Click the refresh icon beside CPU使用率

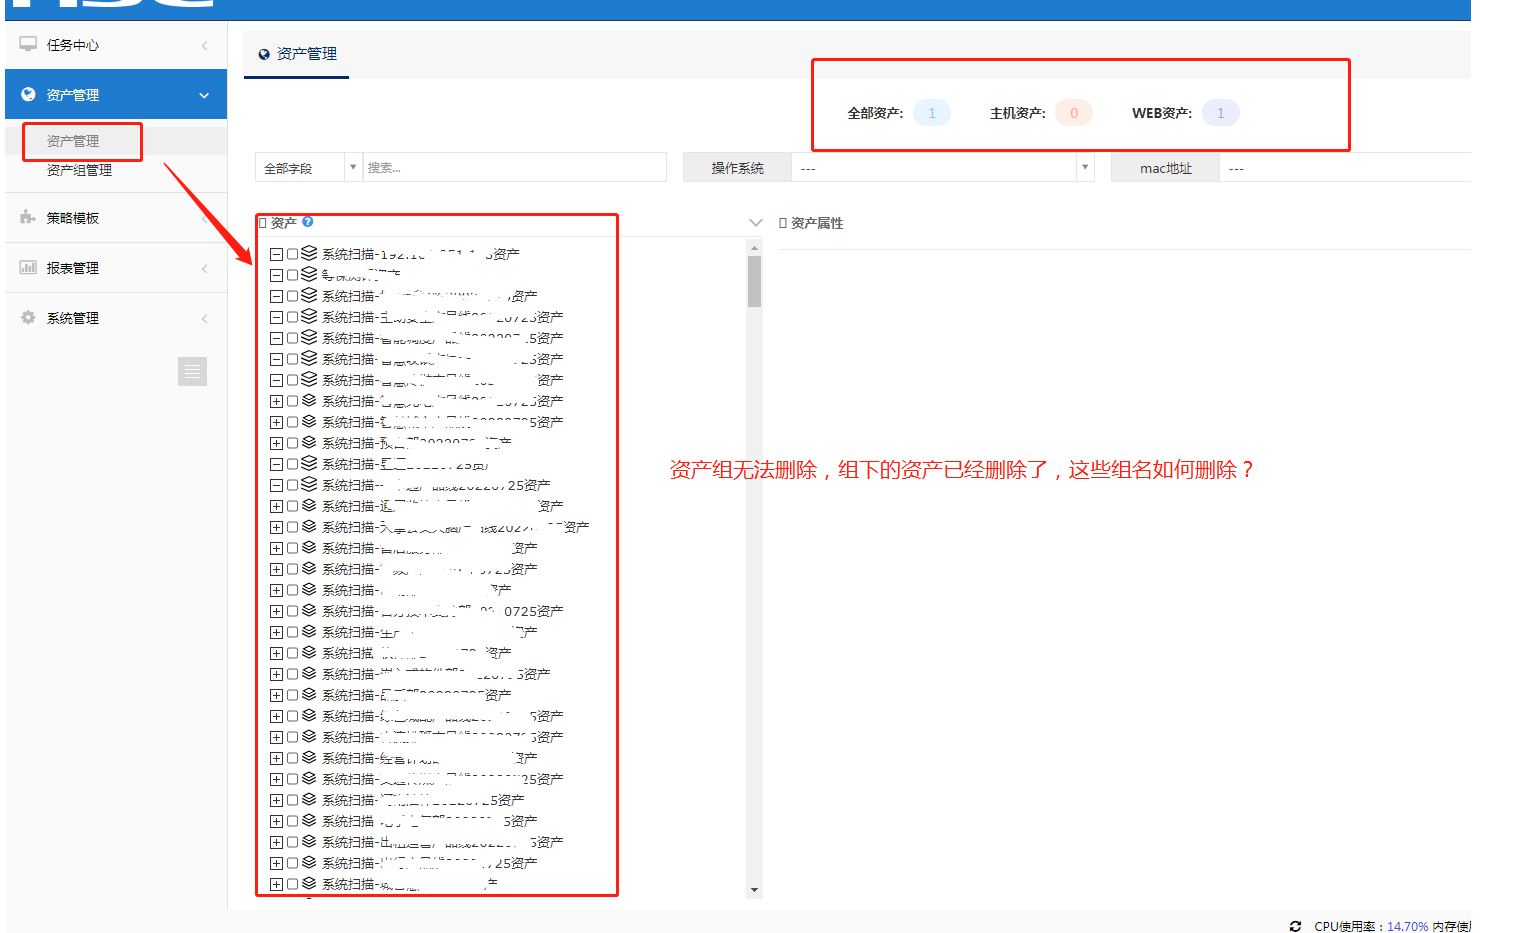tap(1295, 926)
